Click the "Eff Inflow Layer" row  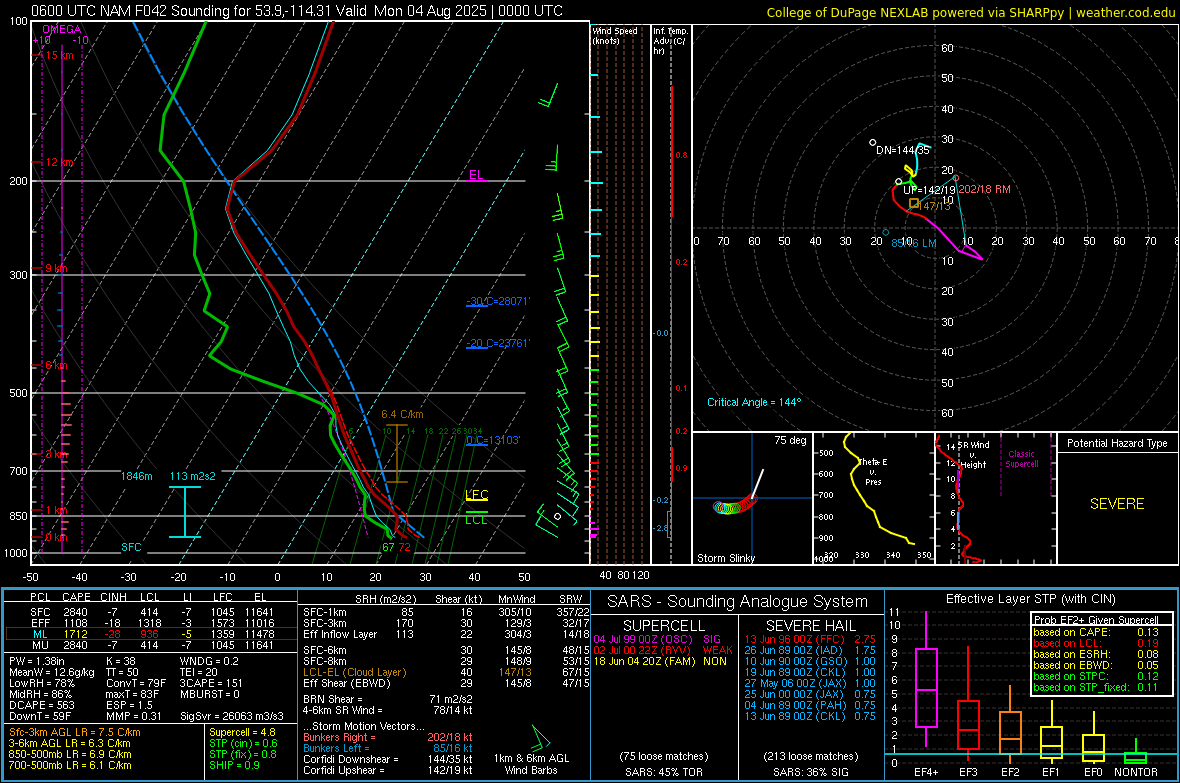click(x=446, y=634)
